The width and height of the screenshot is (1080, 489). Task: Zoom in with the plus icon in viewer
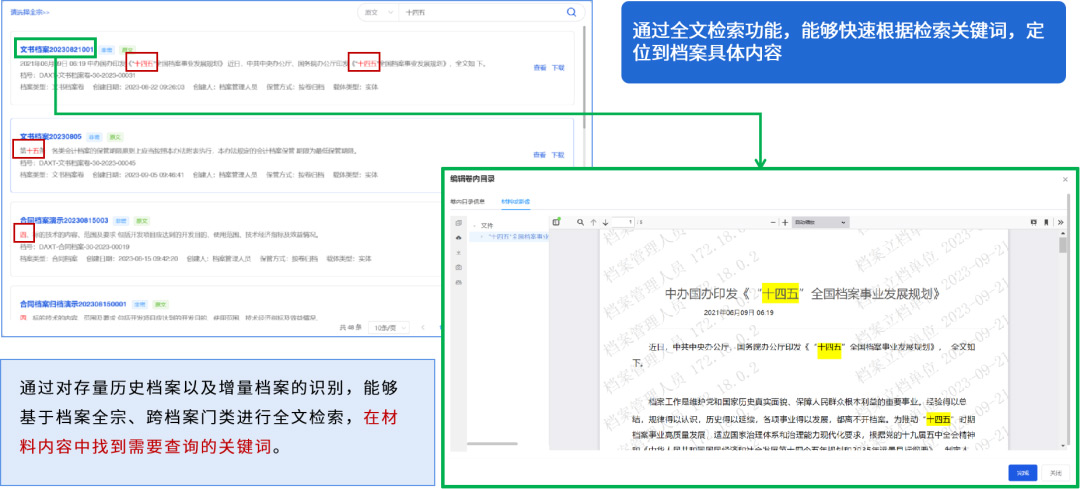(x=785, y=221)
